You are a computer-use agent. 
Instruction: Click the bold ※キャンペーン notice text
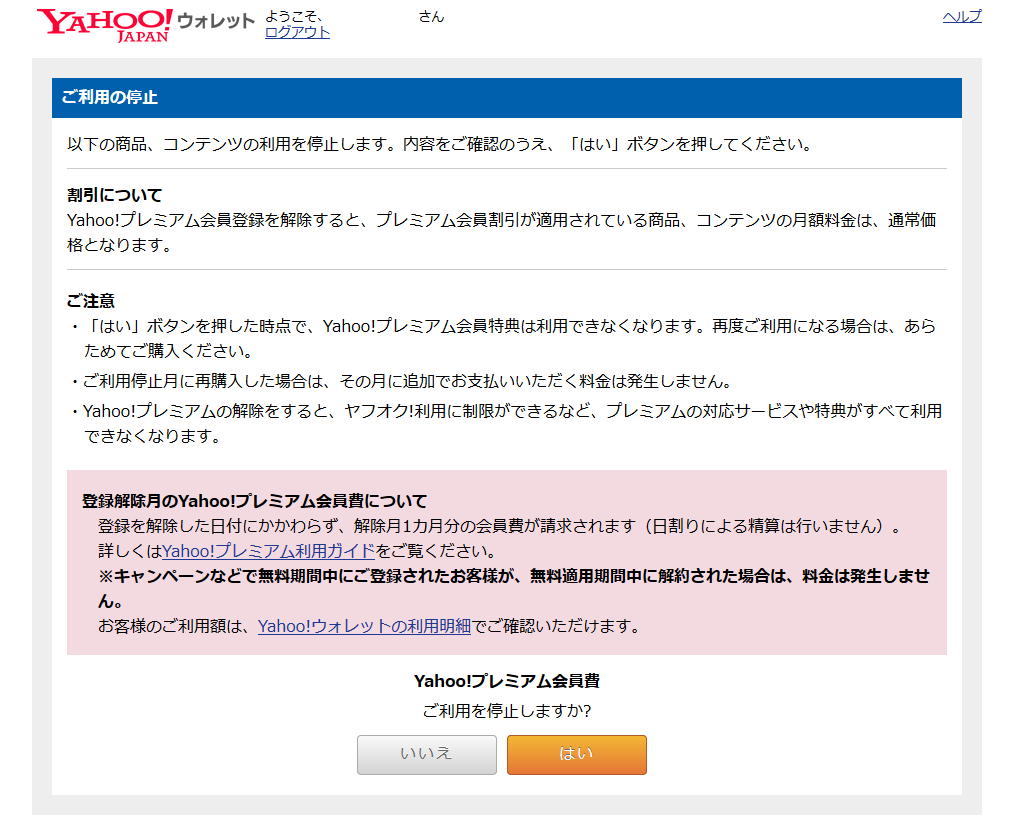pos(513,589)
